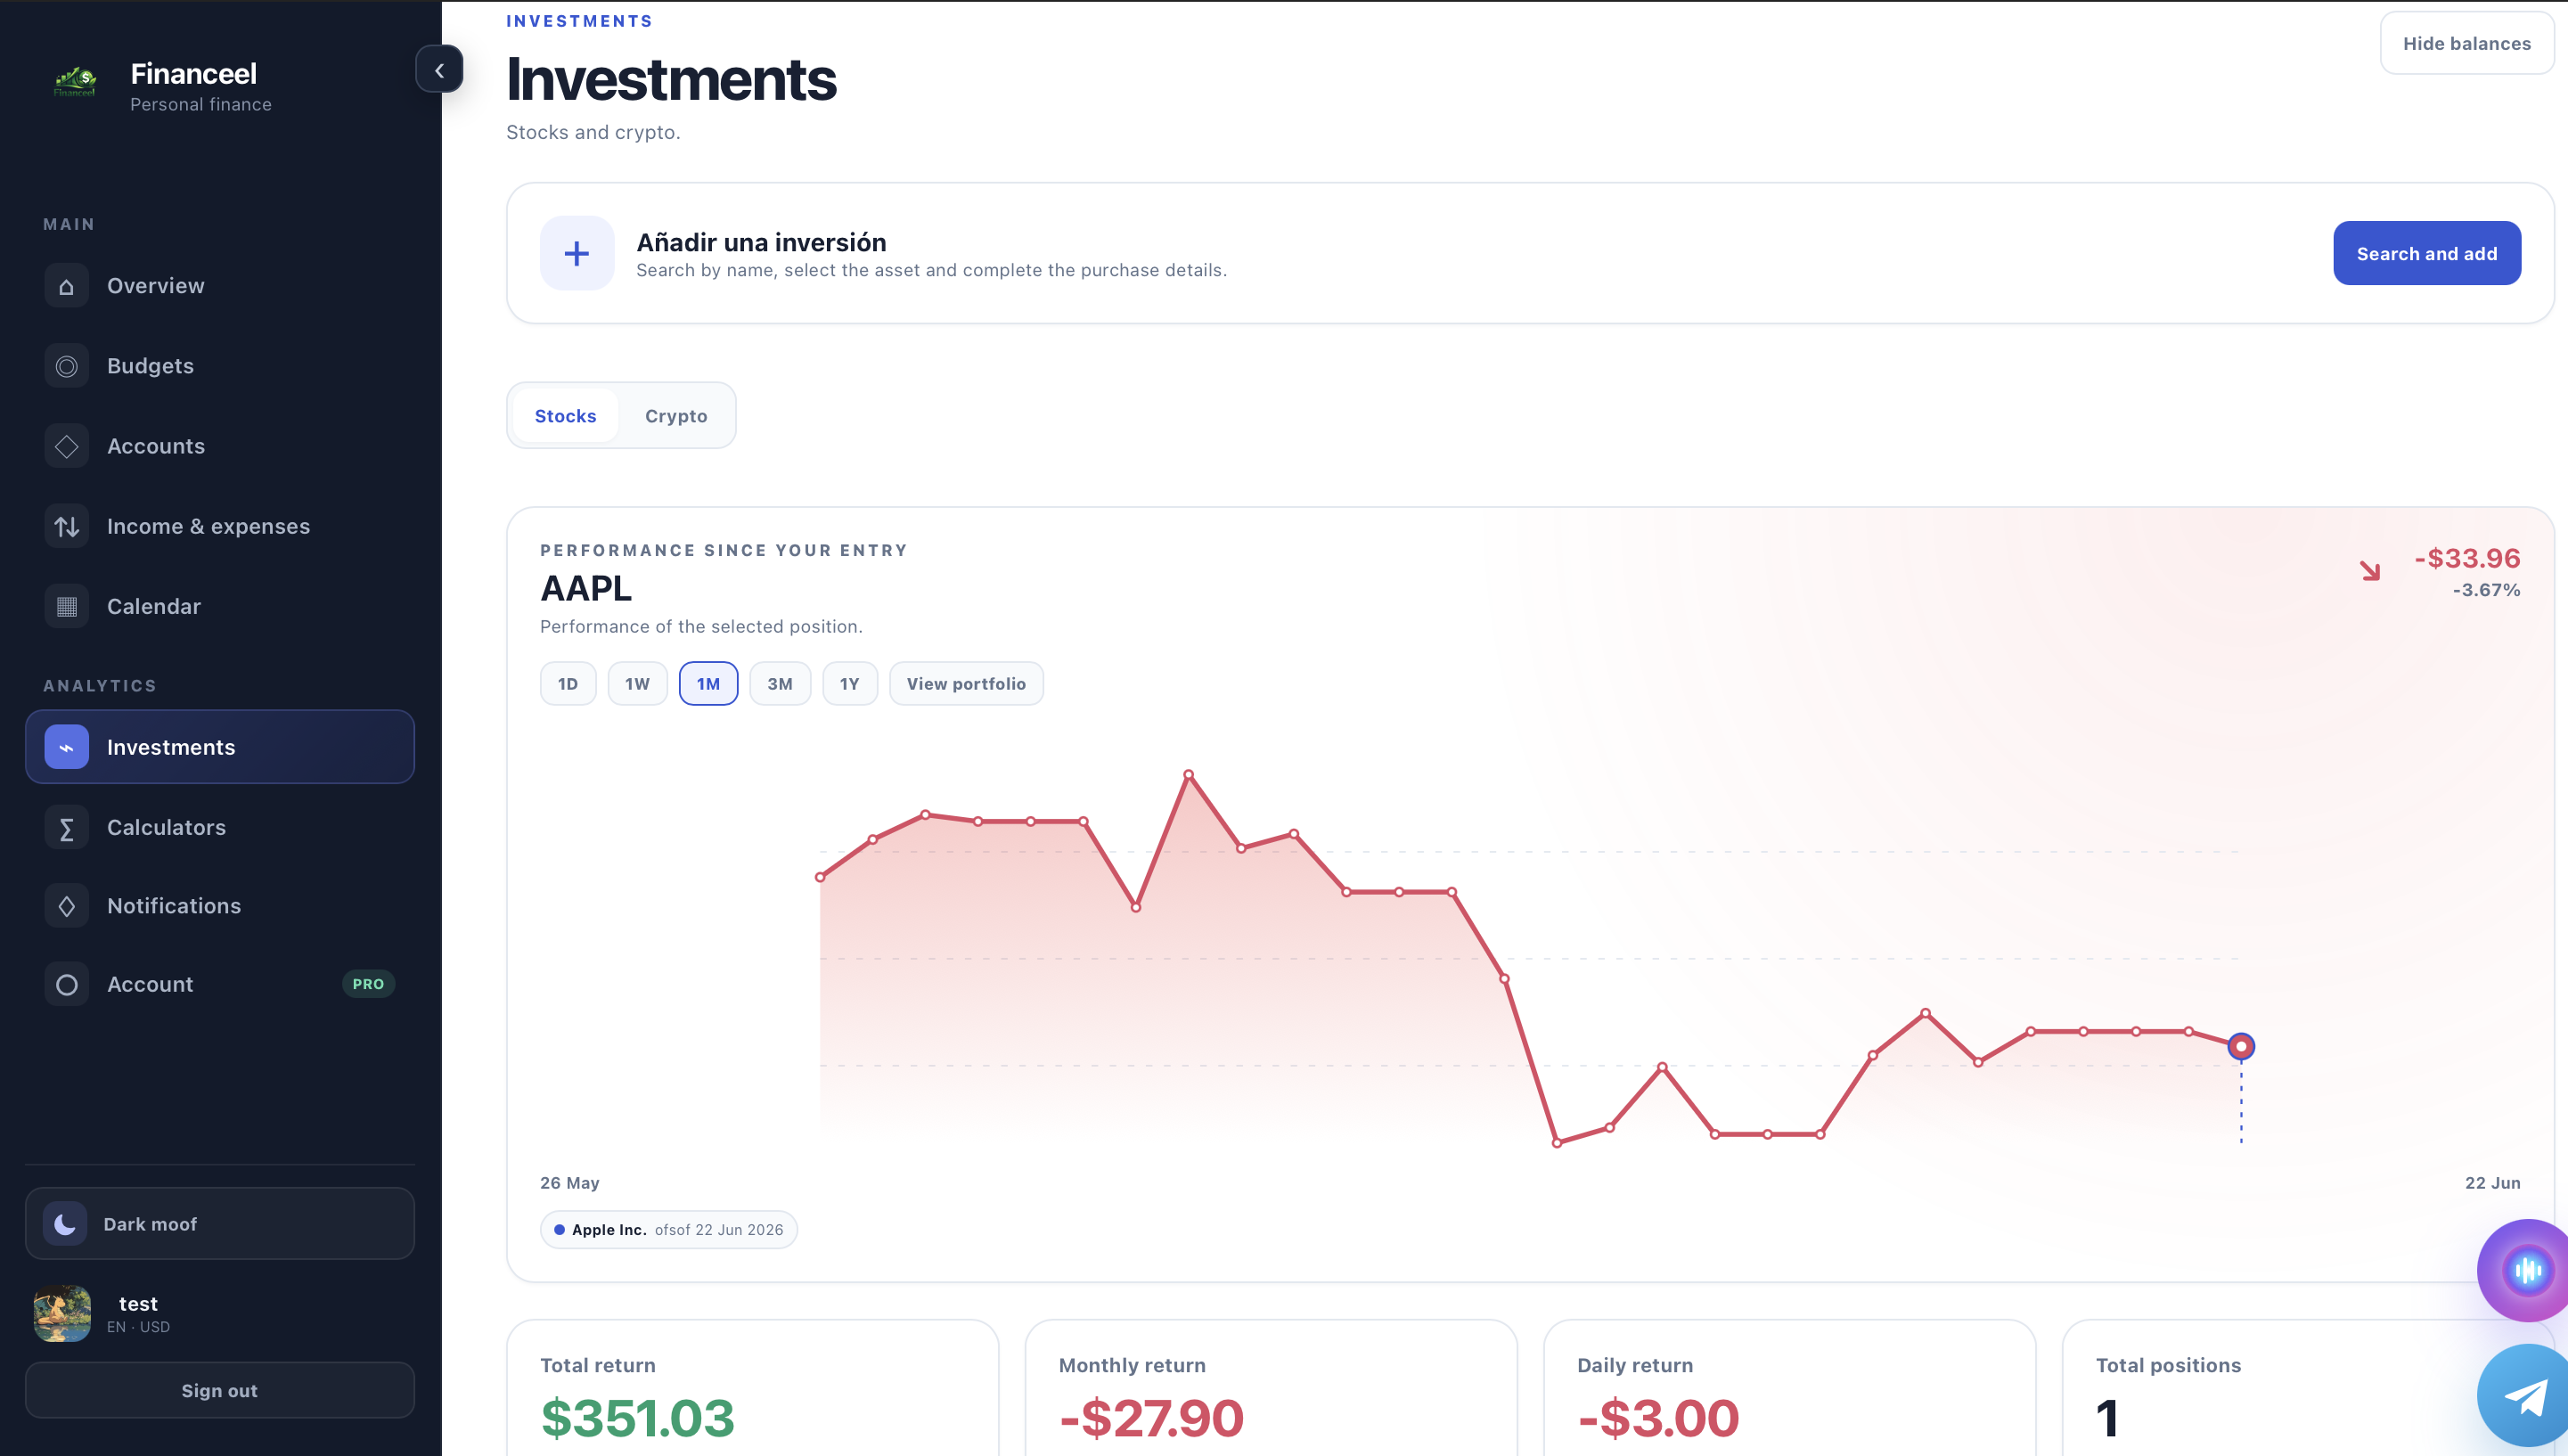2568x1456 pixels.
Task: Click the test user avatar
Action: [62, 1313]
